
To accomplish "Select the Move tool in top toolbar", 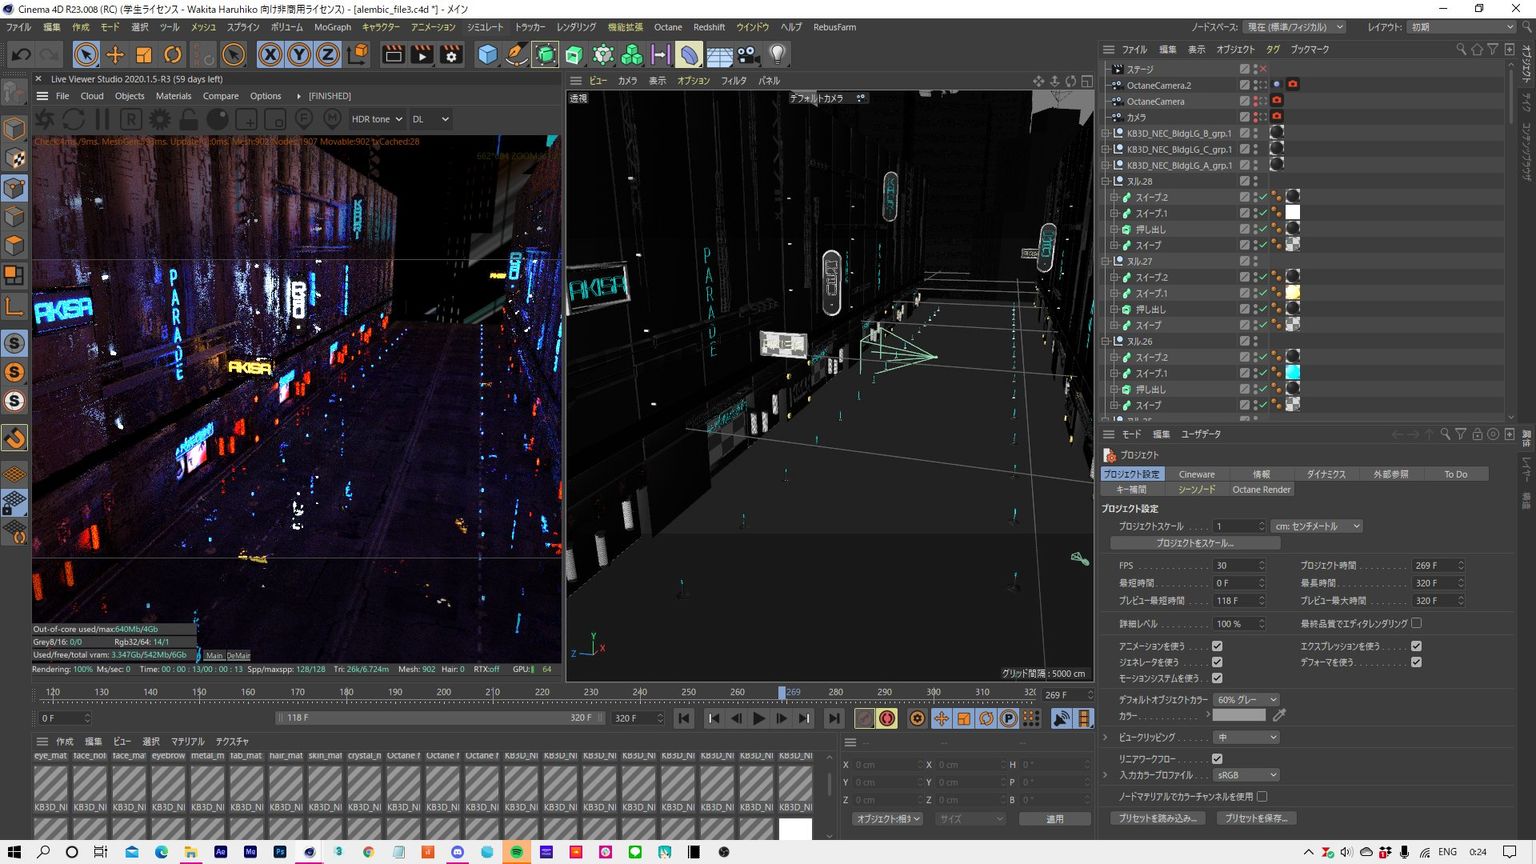I will [x=115, y=55].
